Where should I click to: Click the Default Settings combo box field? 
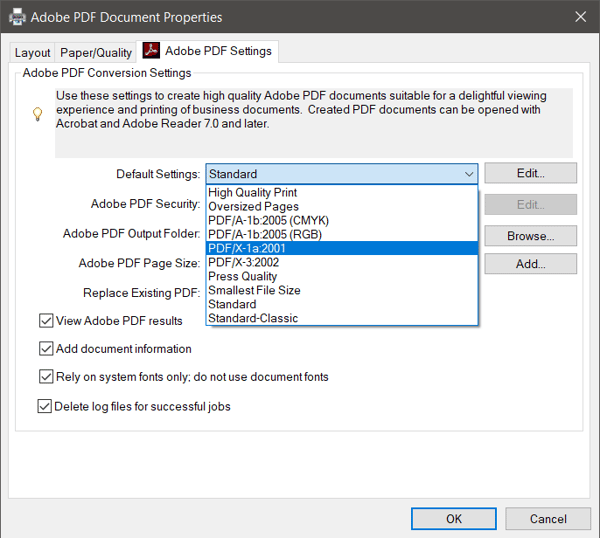pos(342,174)
